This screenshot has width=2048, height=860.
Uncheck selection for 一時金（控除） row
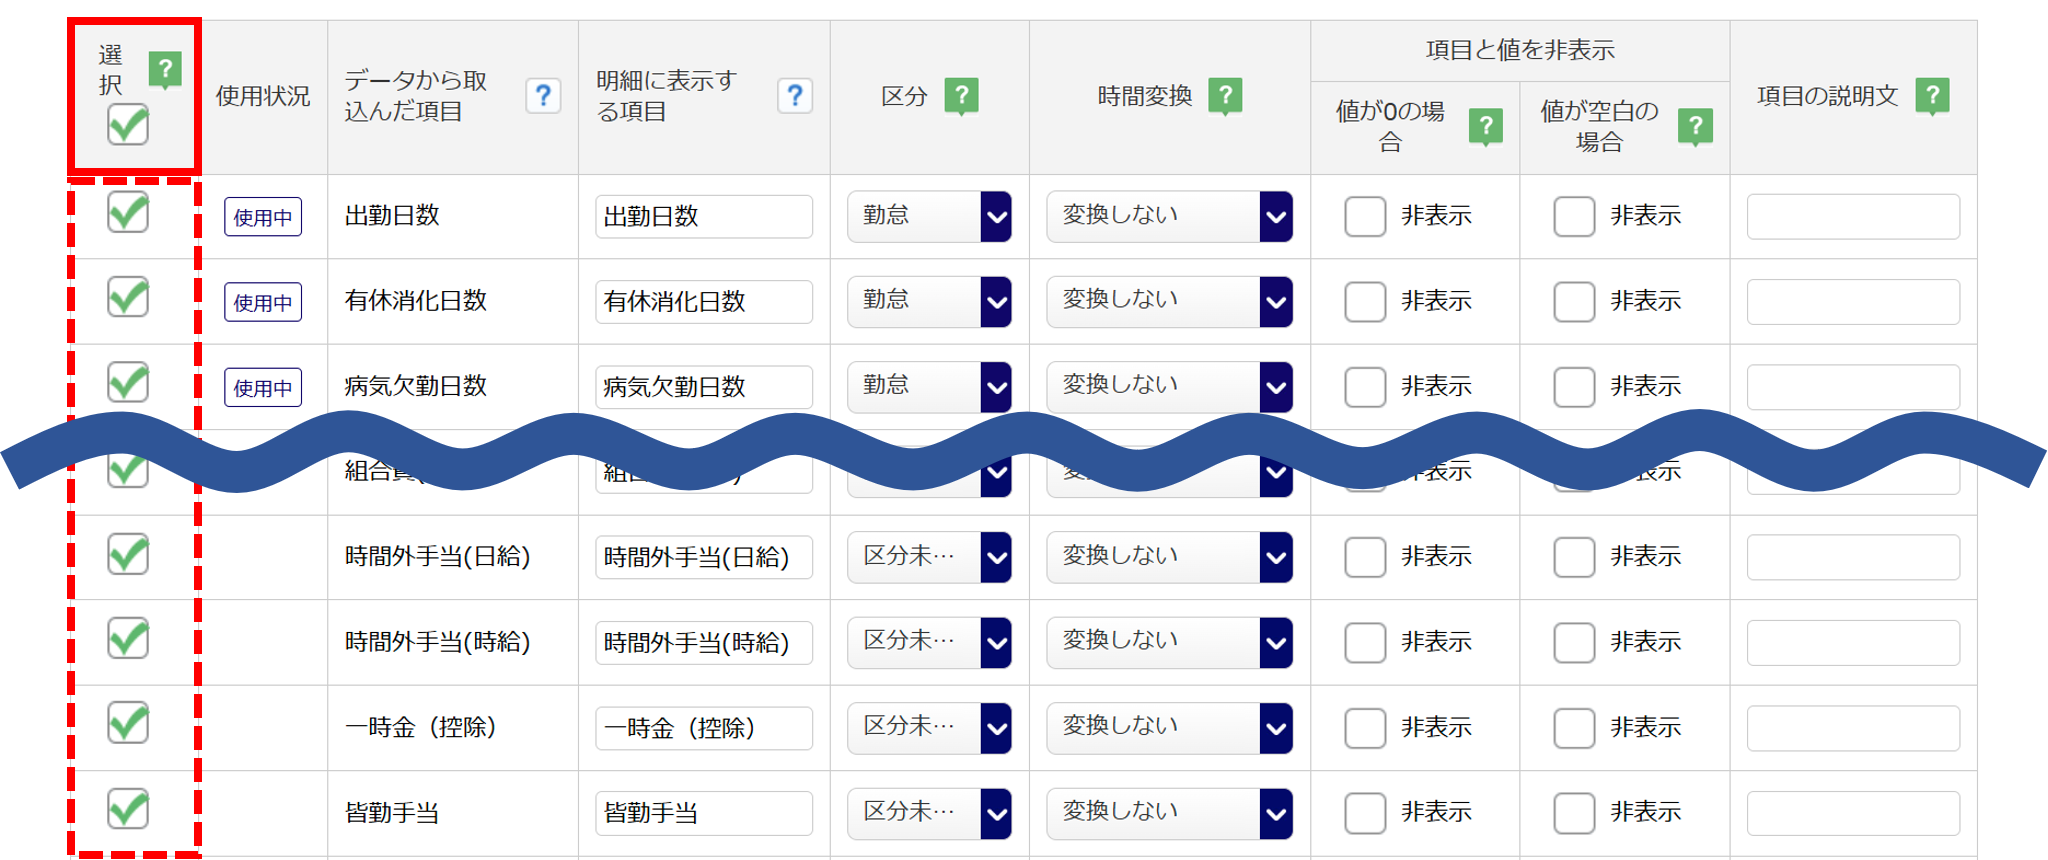point(128,723)
